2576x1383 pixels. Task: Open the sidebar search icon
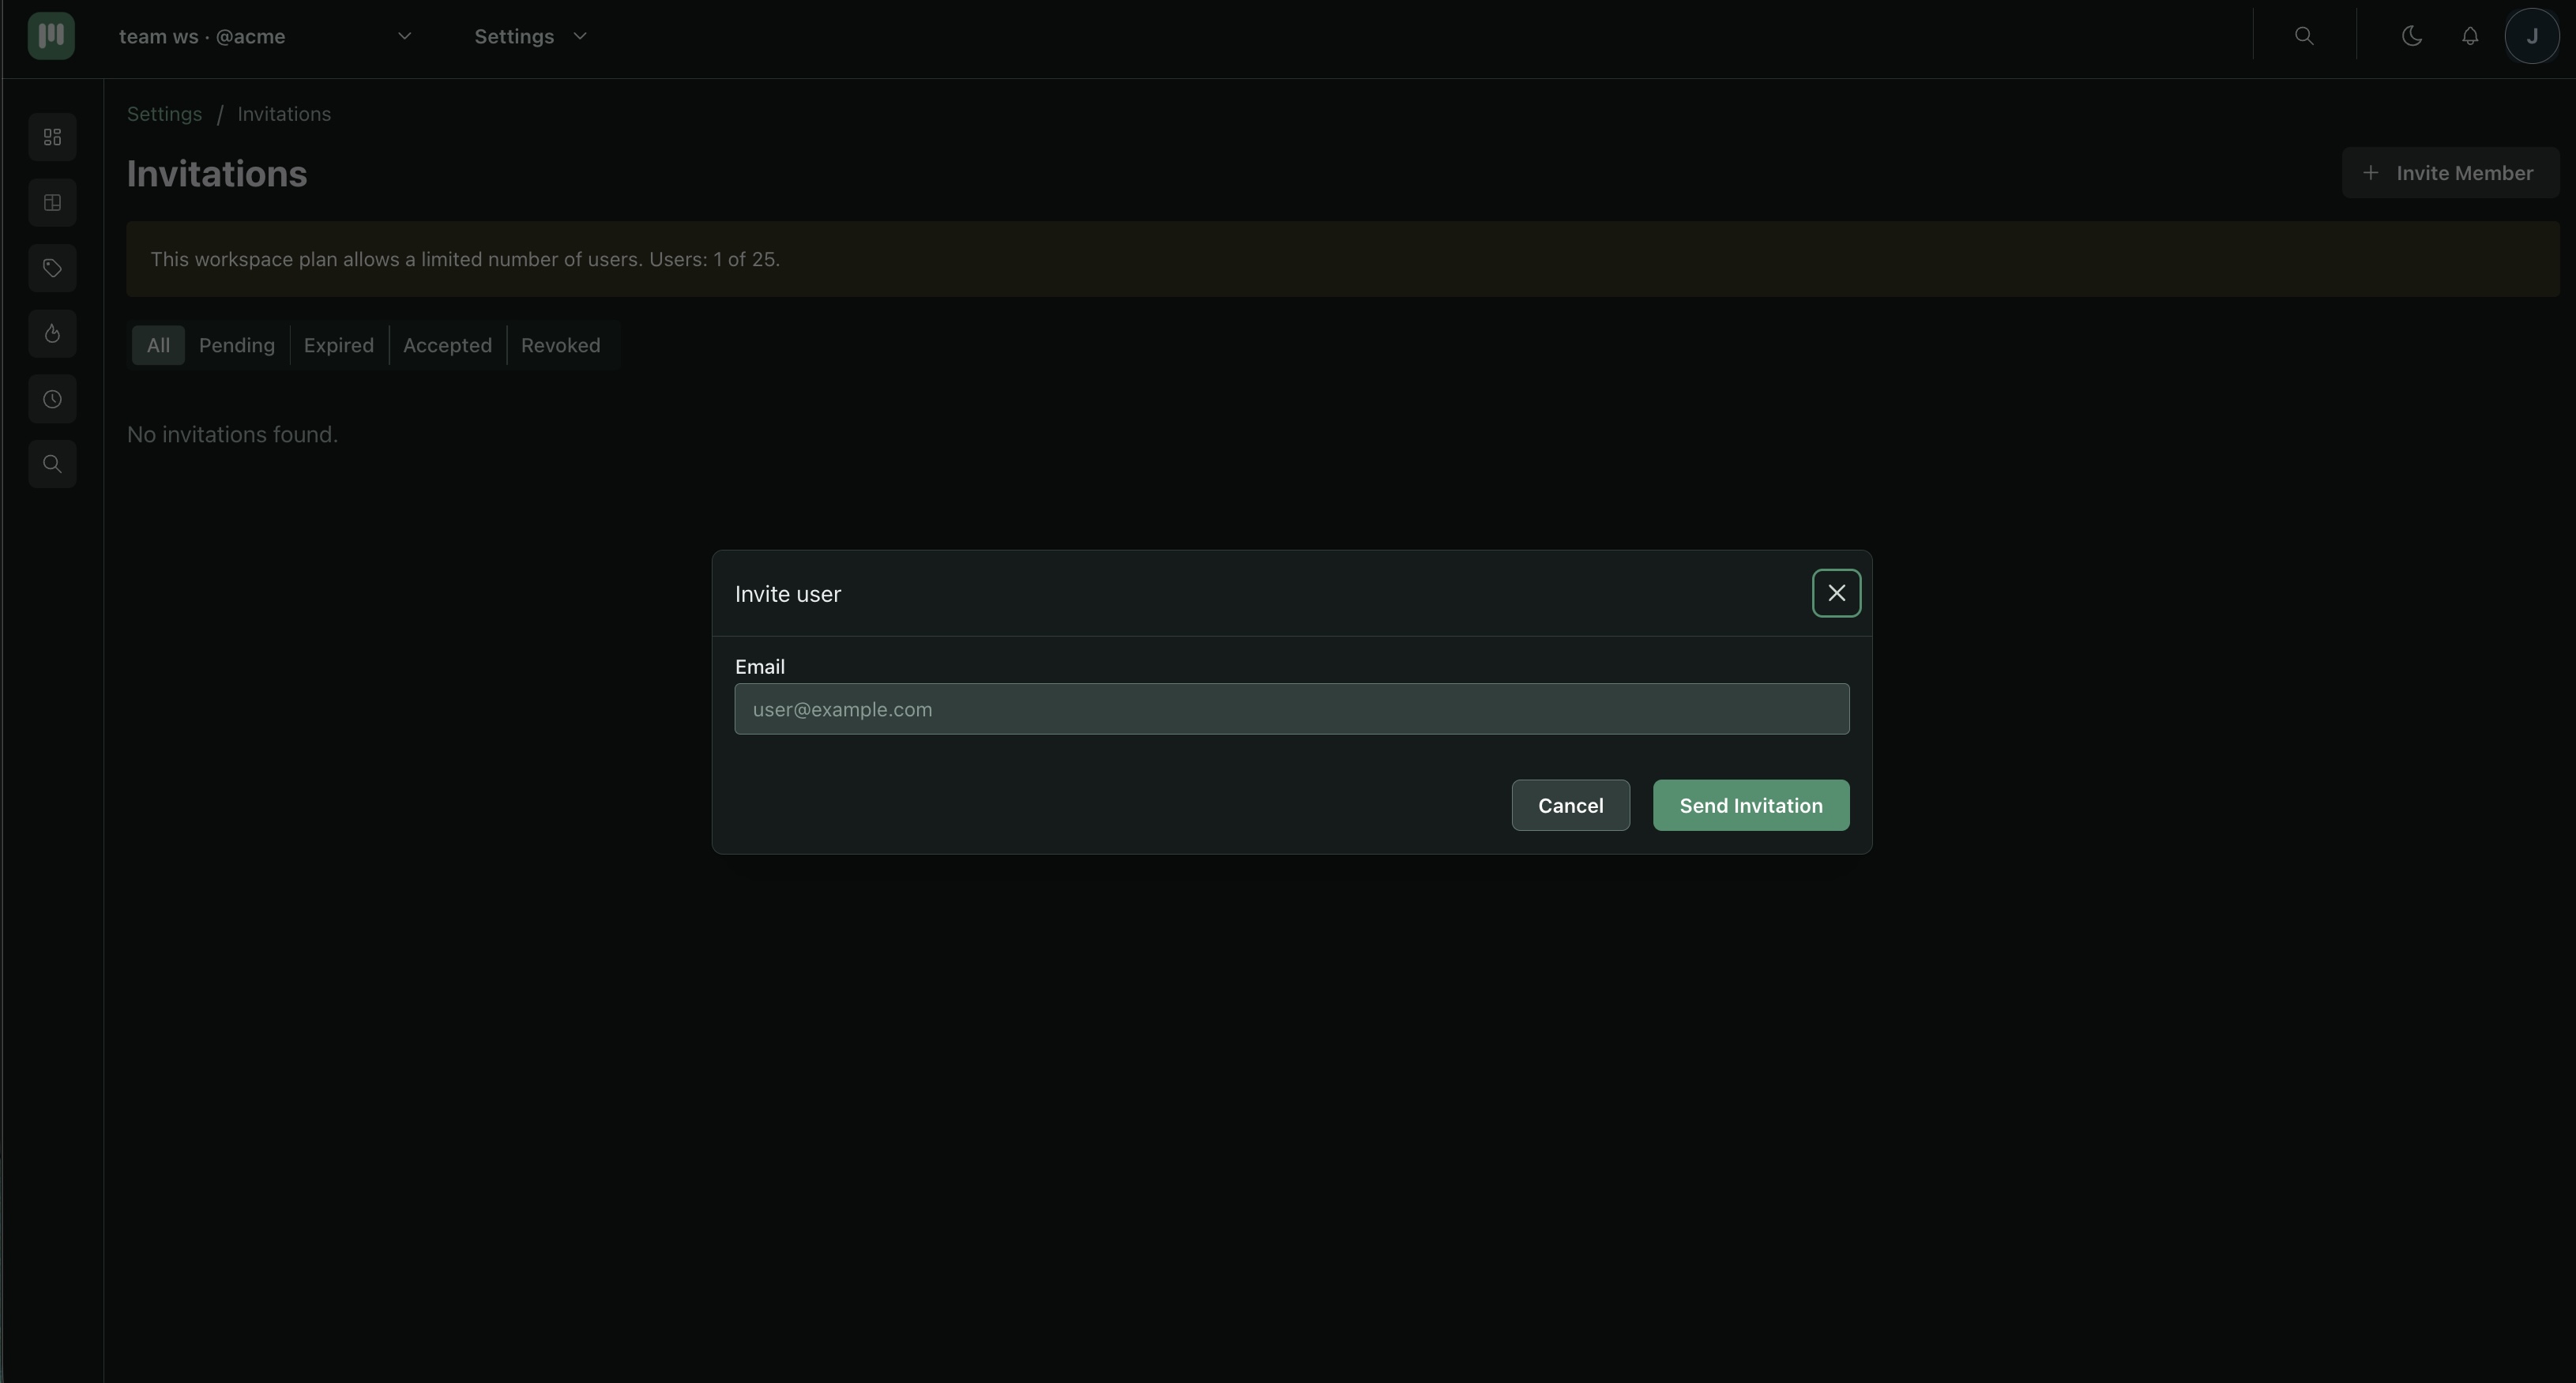[x=52, y=464]
